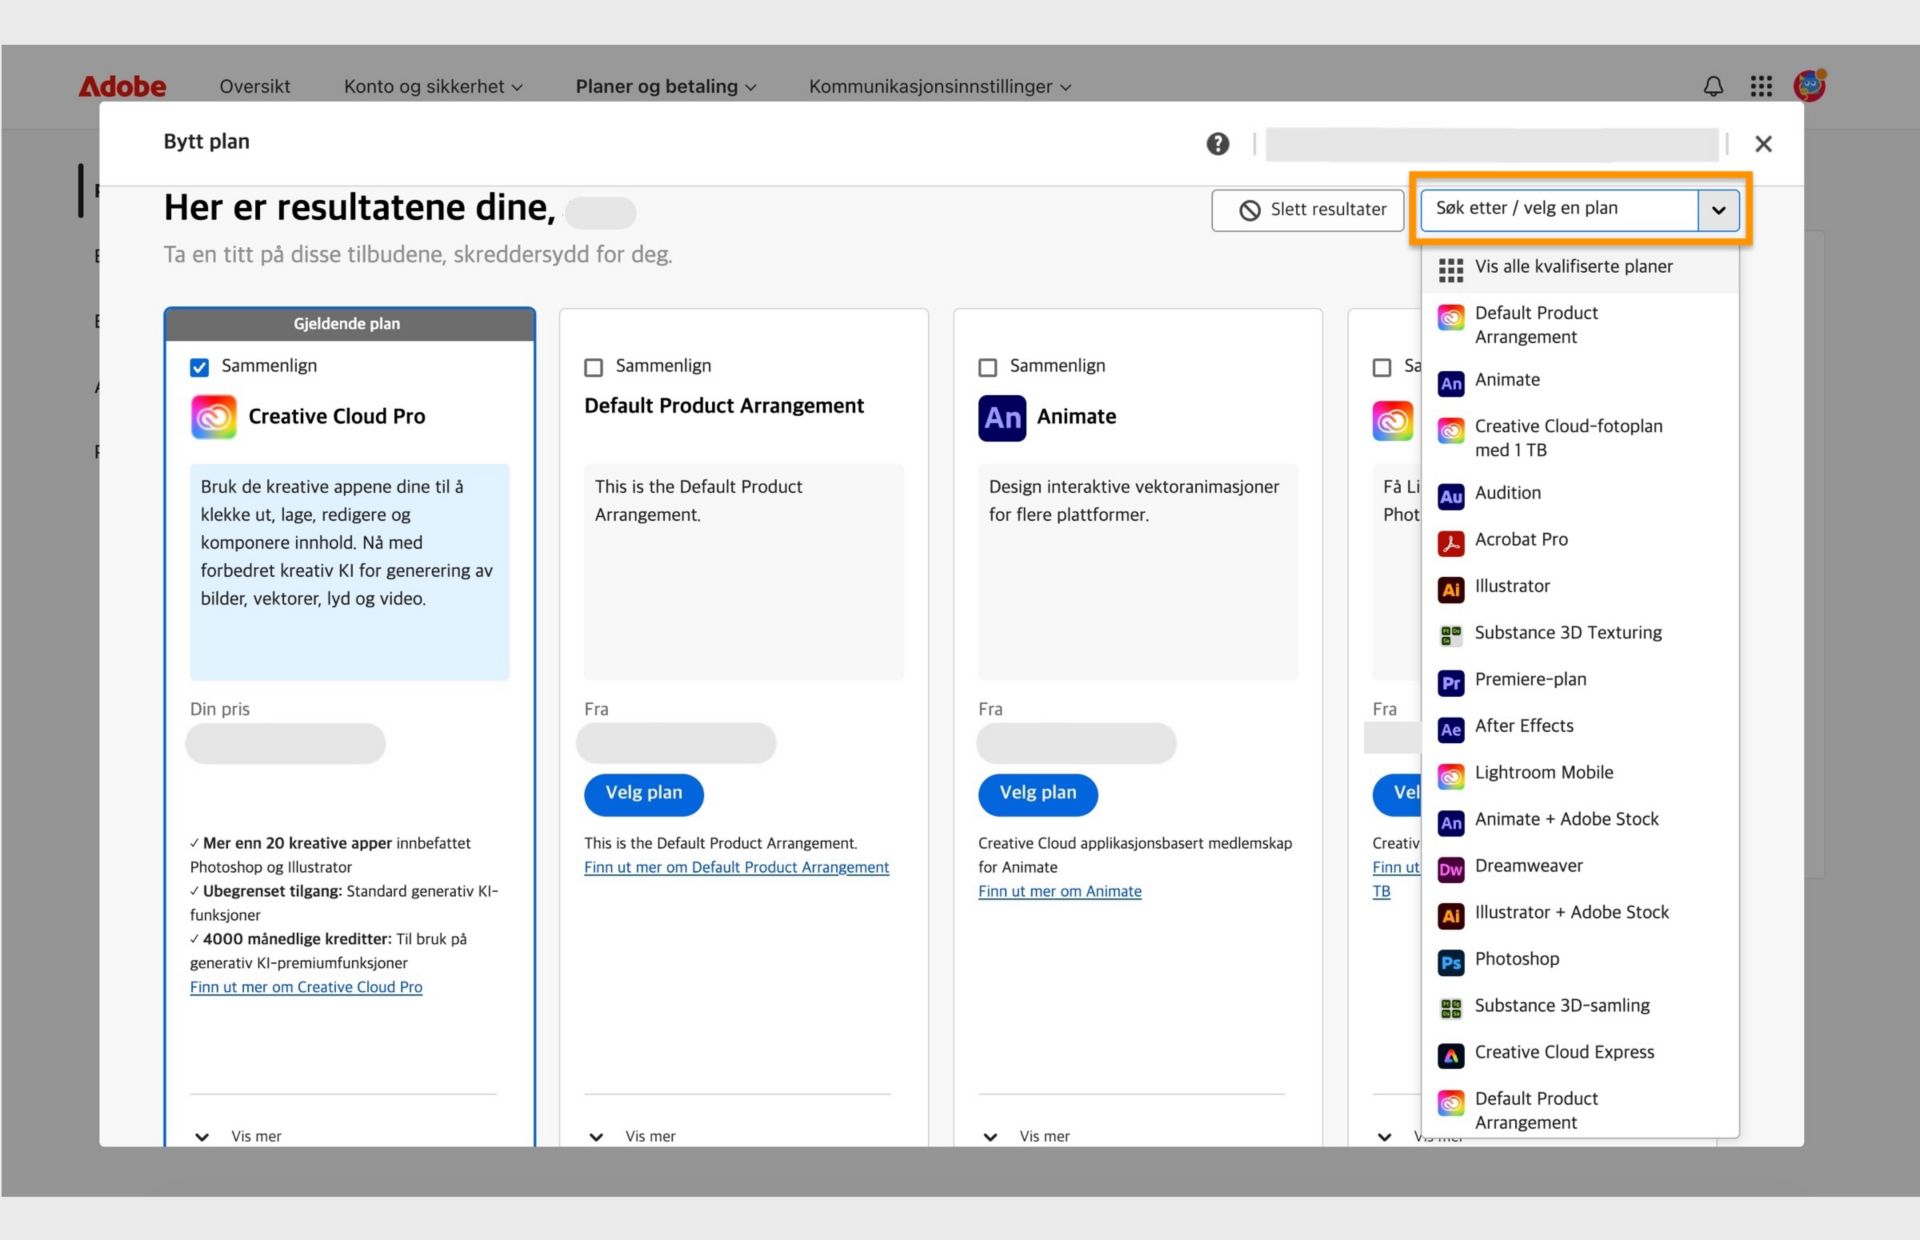The width and height of the screenshot is (1920, 1240).
Task: Select Photoshop in the dropdown list
Action: coord(1516,959)
